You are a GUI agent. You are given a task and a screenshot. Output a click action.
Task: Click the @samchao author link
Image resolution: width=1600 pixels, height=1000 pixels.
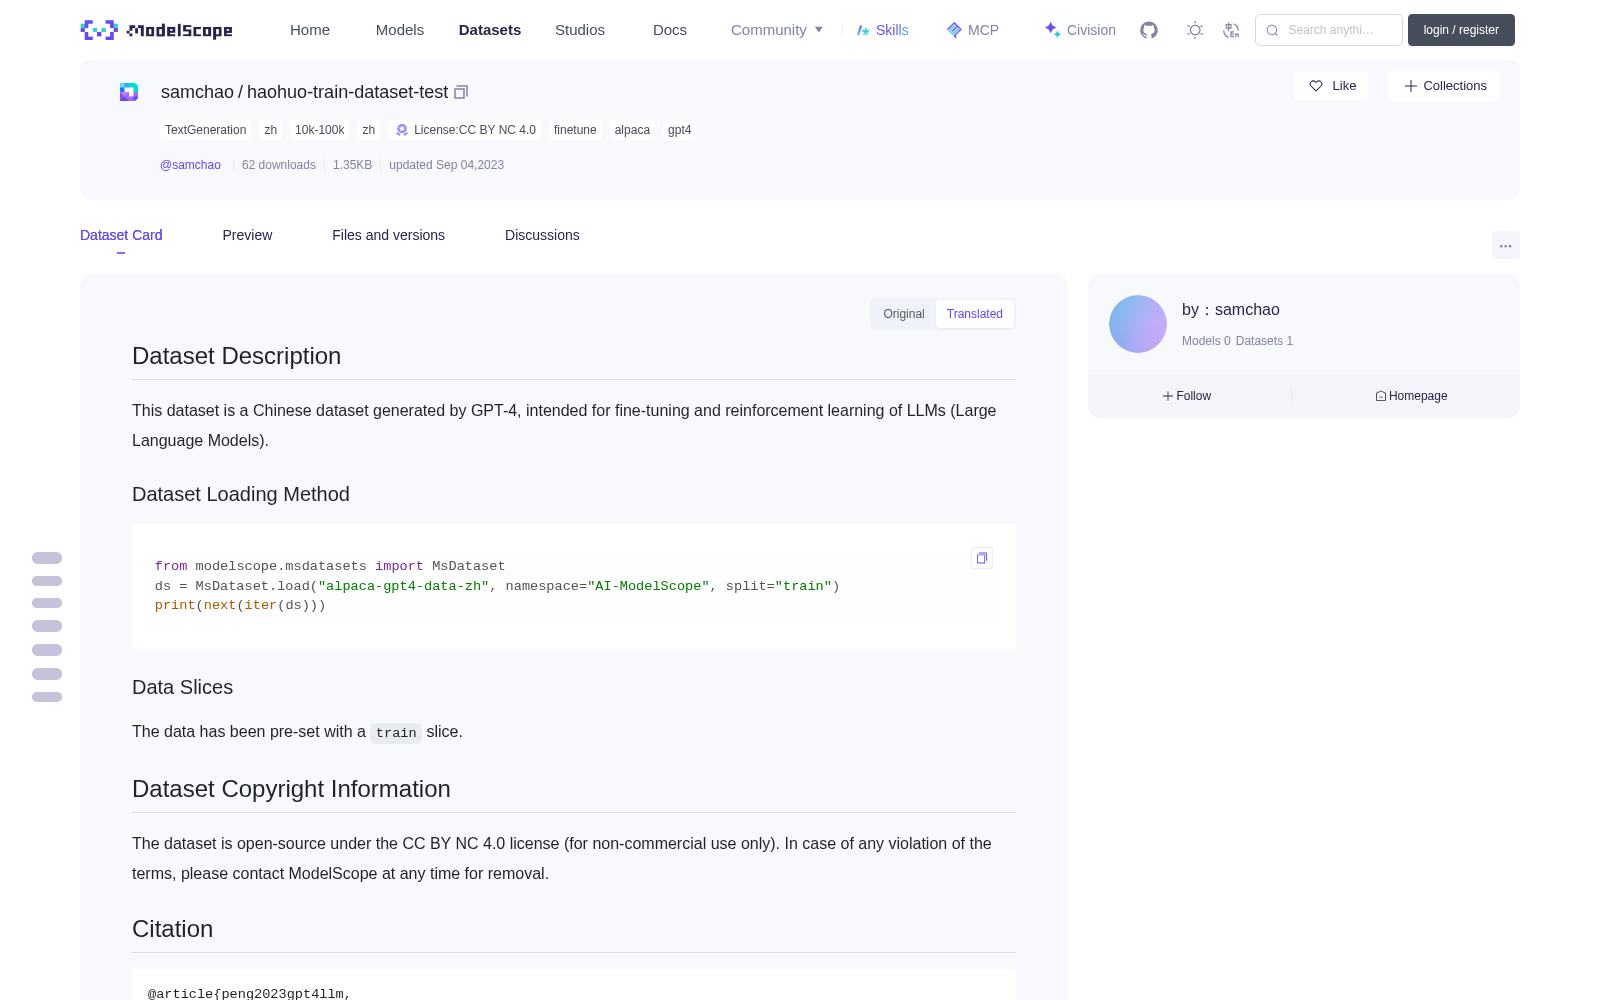tap(190, 165)
